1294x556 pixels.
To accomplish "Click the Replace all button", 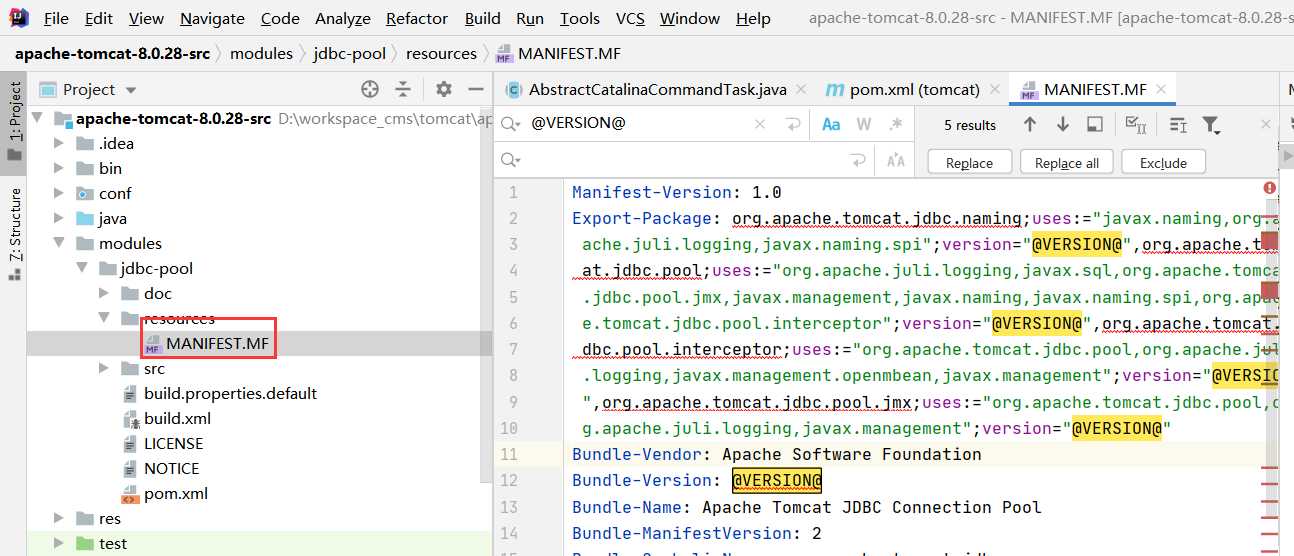I will [x=1066, y=163].
